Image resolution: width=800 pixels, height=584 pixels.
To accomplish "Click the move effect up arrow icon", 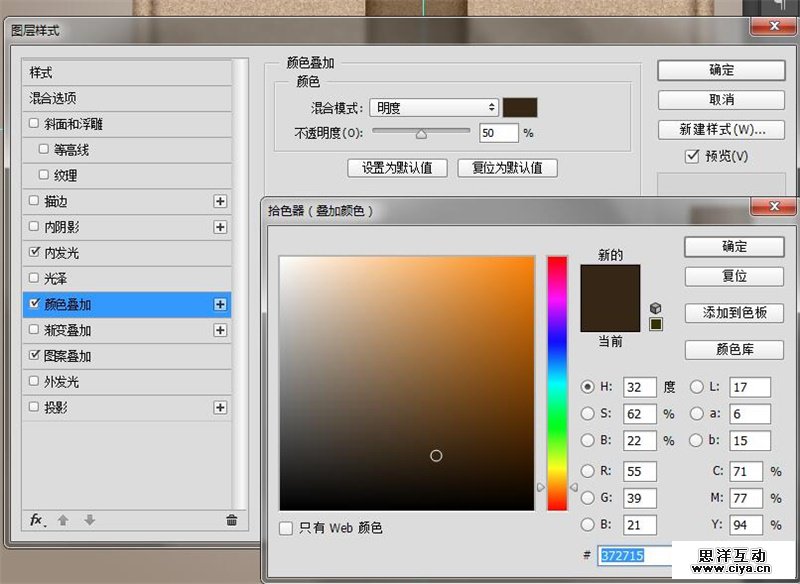I will pos(63,520).
